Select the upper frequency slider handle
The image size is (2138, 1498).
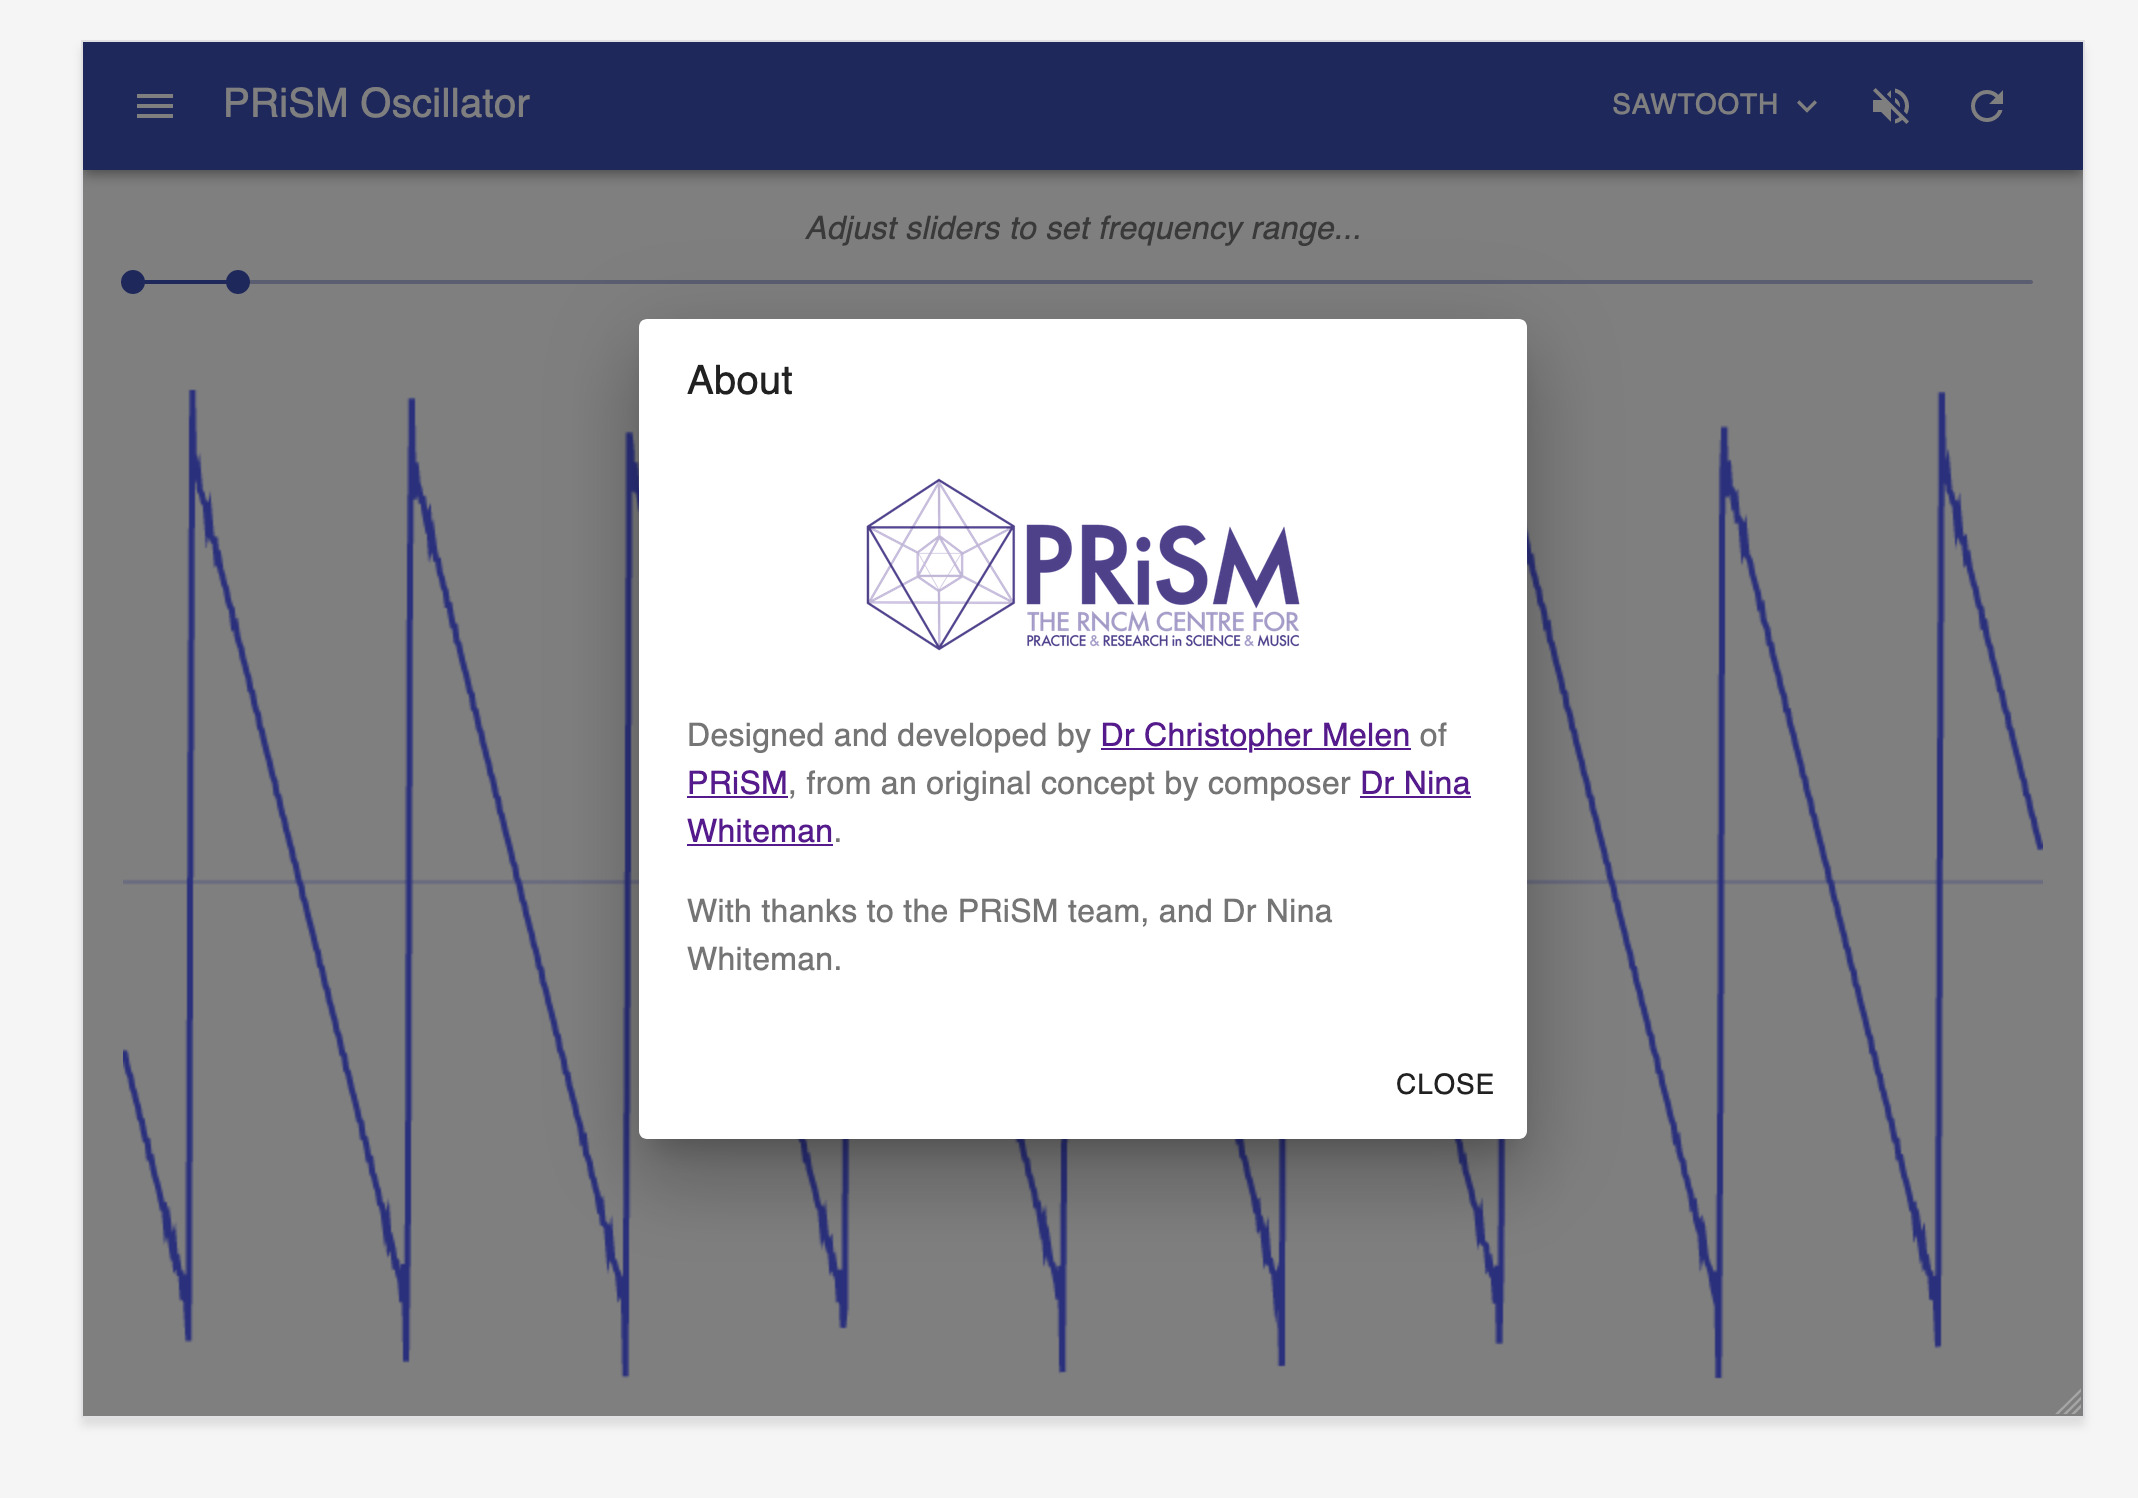click(x=237, y=282)
